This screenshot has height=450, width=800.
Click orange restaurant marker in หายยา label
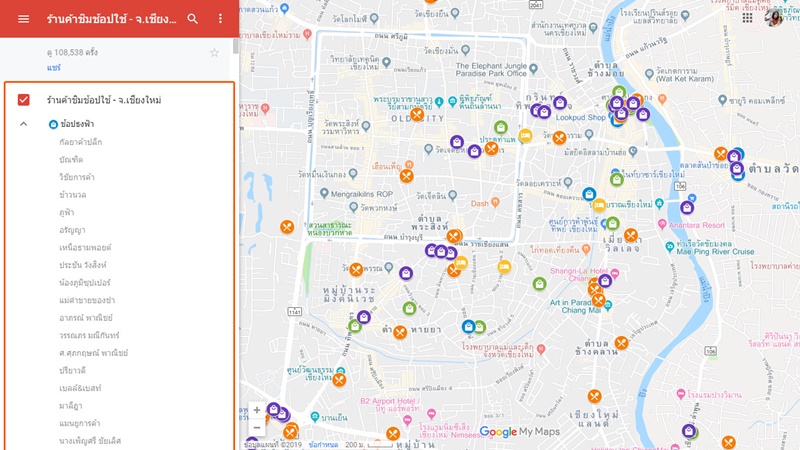click(x=399, y=333)
